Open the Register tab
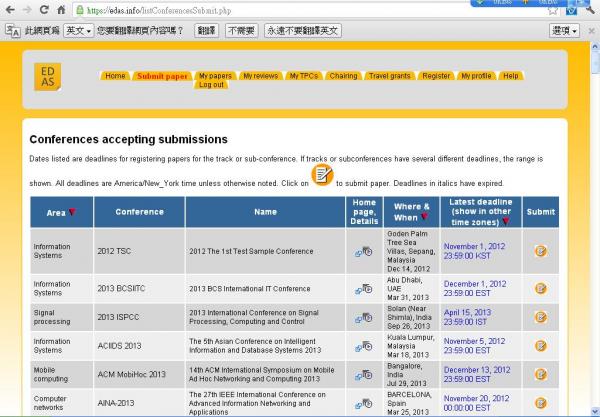Image resolution: width=600 pixels, height=417 pixels. (x=436, y=76)
